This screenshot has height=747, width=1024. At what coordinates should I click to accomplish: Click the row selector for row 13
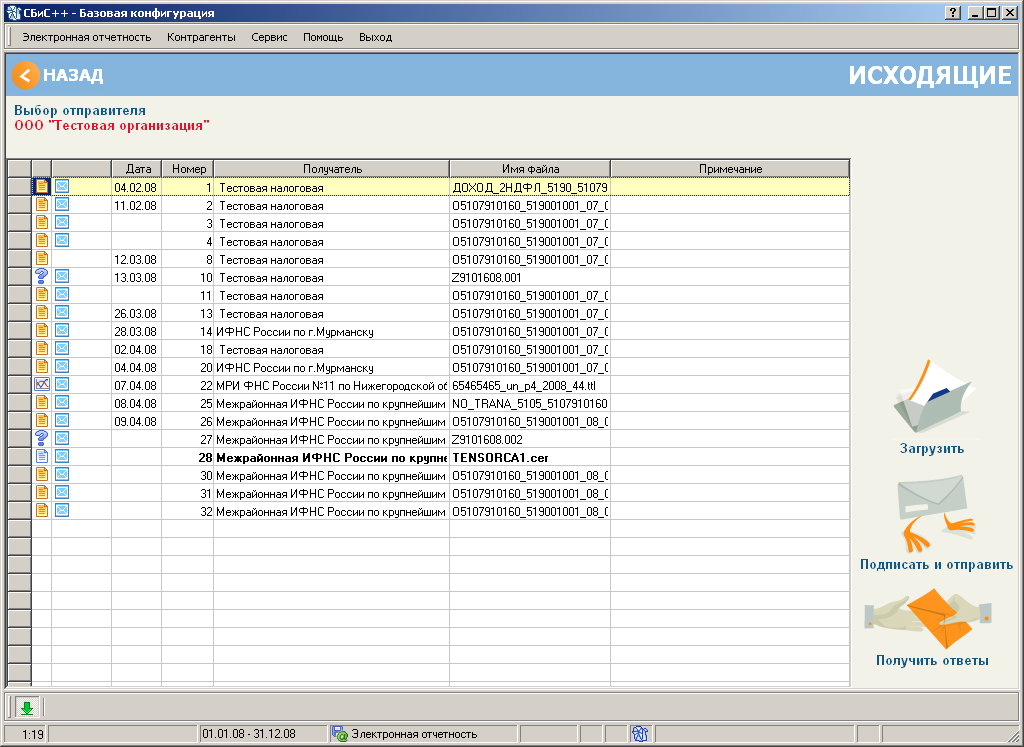point(20,313)
